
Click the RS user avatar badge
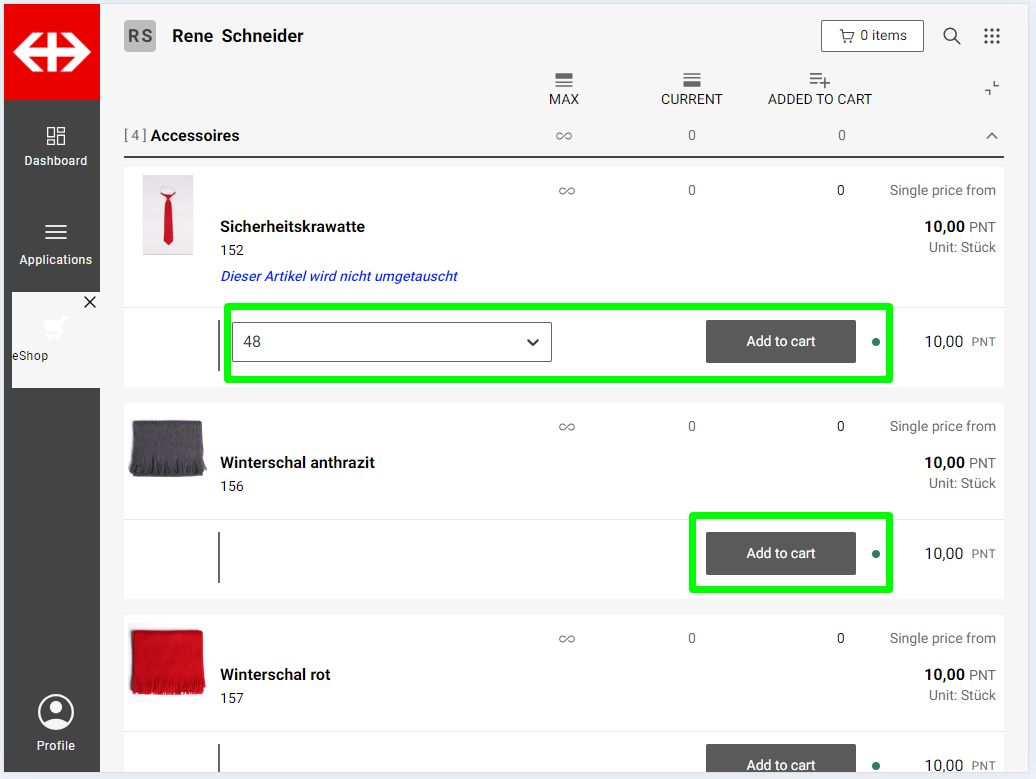[140, 36]
